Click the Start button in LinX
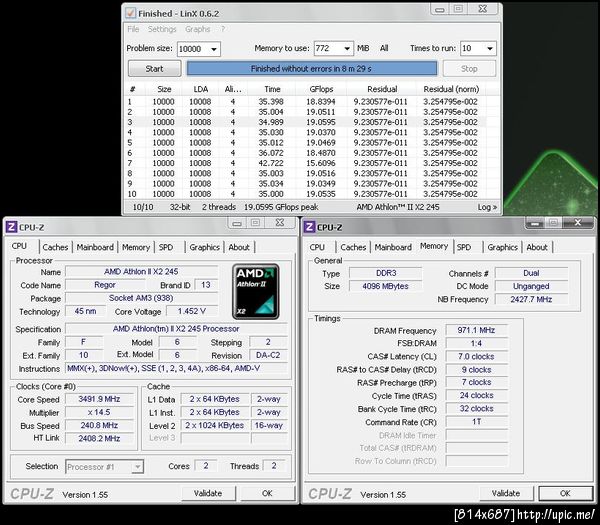The height and width of the screenshot is (525, 600). tap(154, 69)
